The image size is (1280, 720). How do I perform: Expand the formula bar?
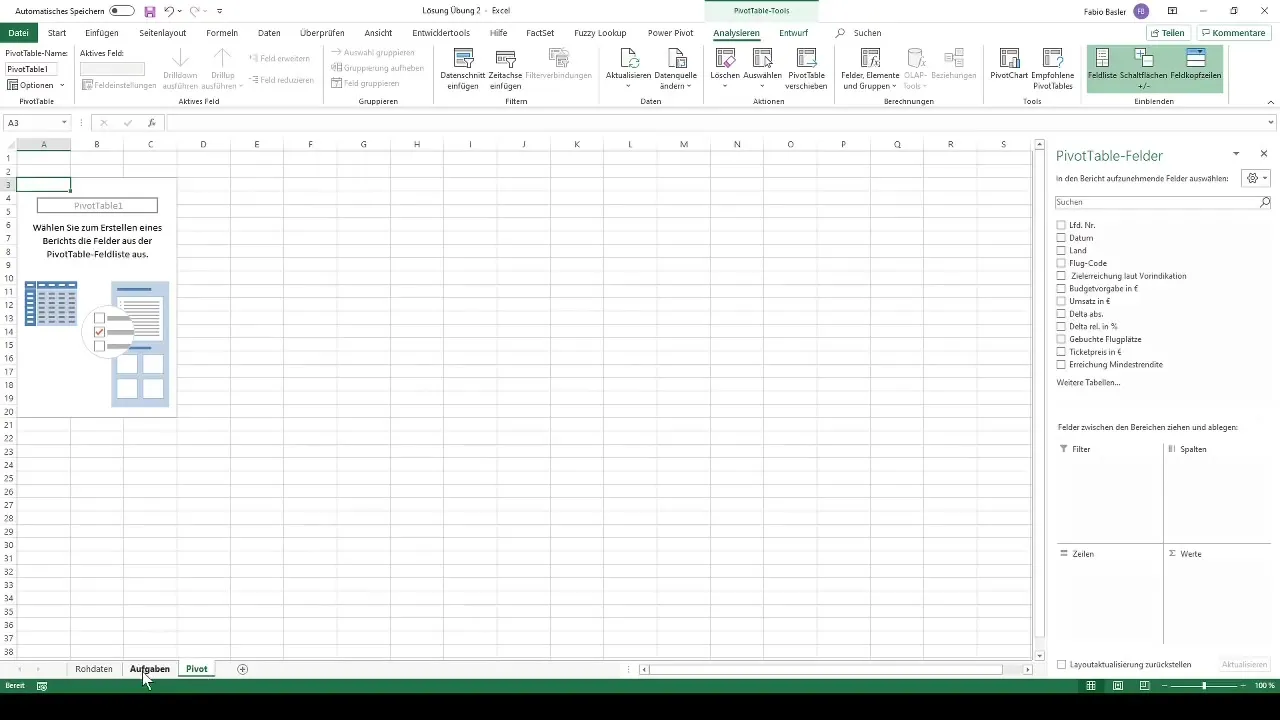pyautogui.click(x=1271, y=123)
